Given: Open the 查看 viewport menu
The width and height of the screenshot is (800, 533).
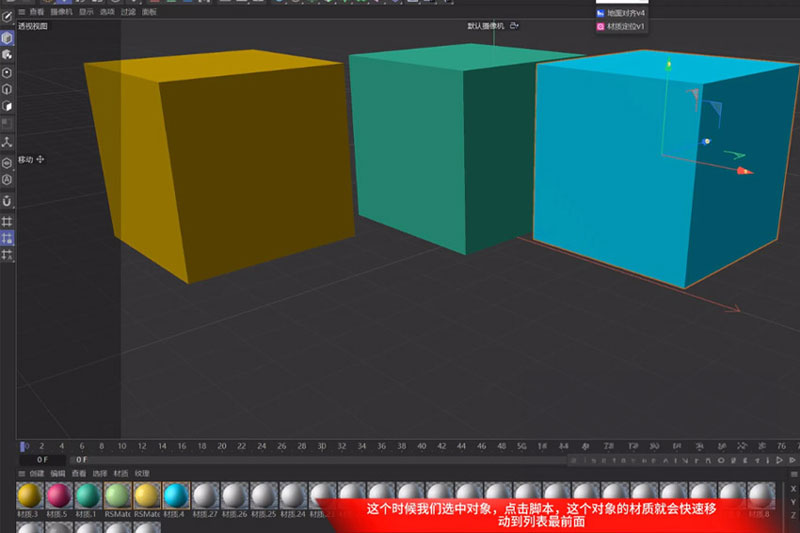Looking at the screenshot, I should (x=37, y=12).
